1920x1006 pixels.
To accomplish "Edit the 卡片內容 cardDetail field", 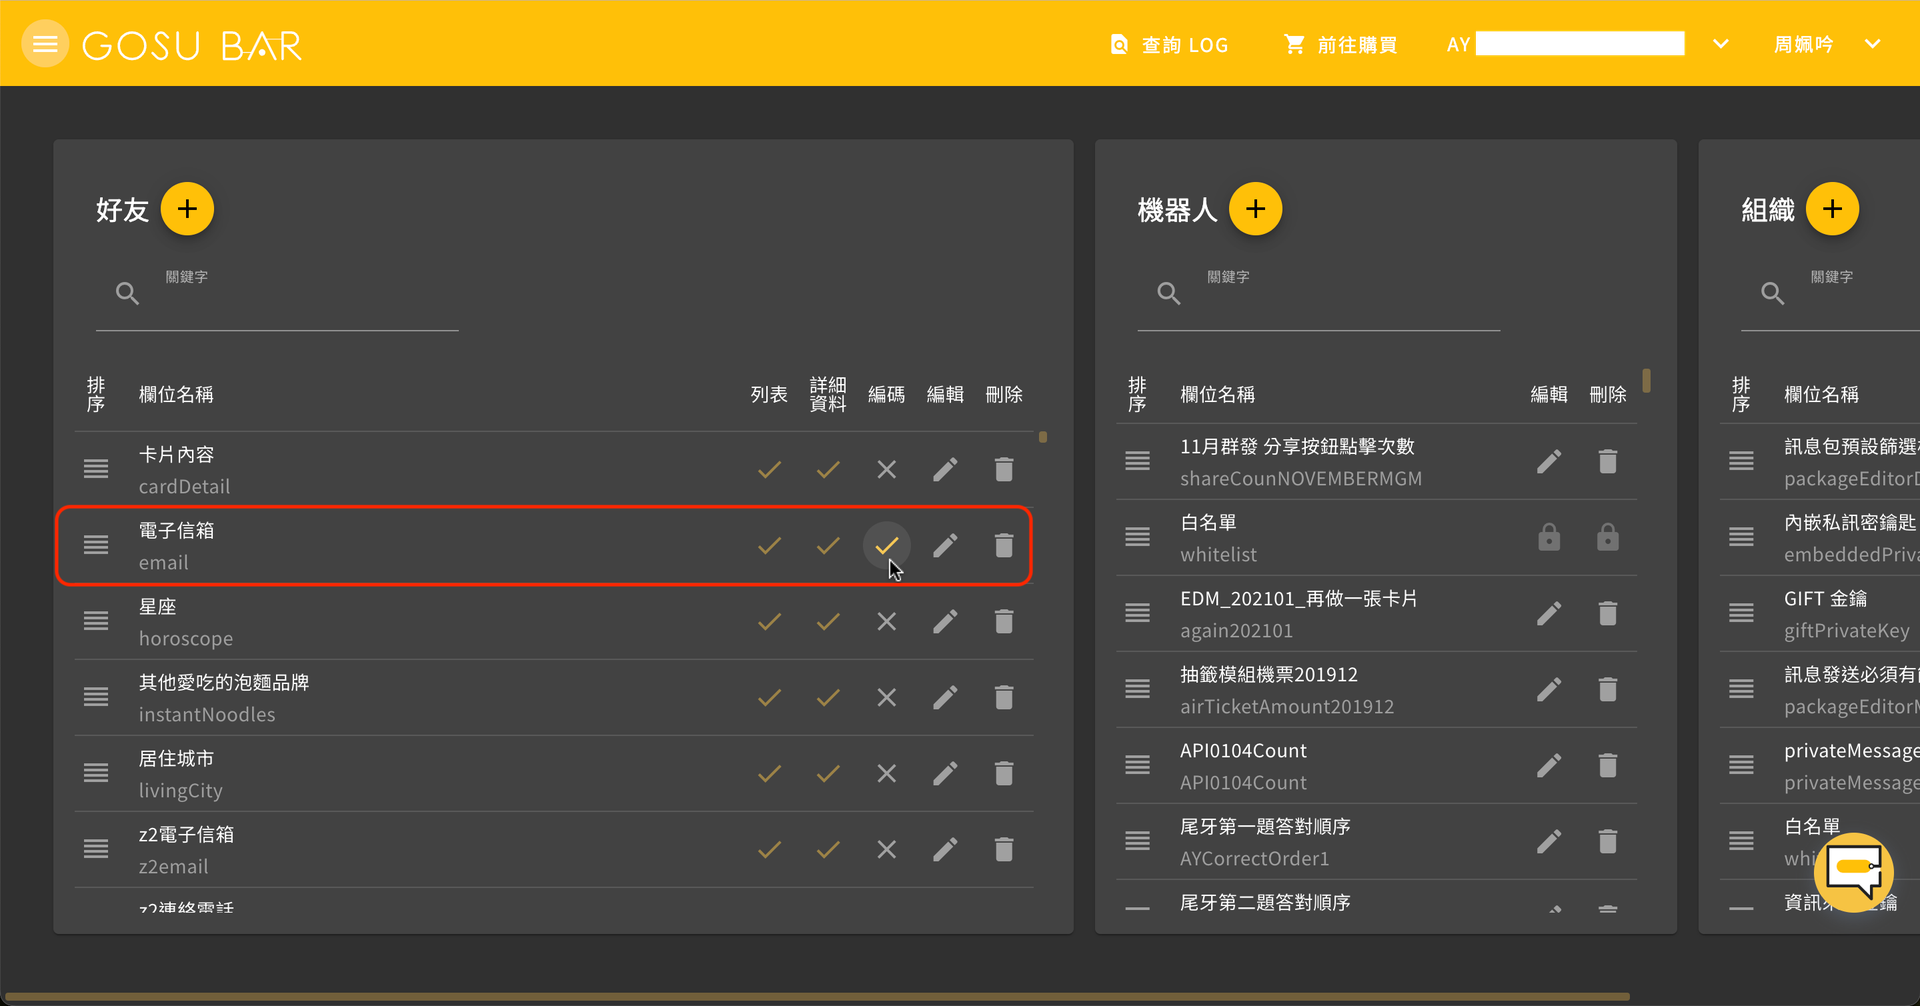I will coord(945,469).
